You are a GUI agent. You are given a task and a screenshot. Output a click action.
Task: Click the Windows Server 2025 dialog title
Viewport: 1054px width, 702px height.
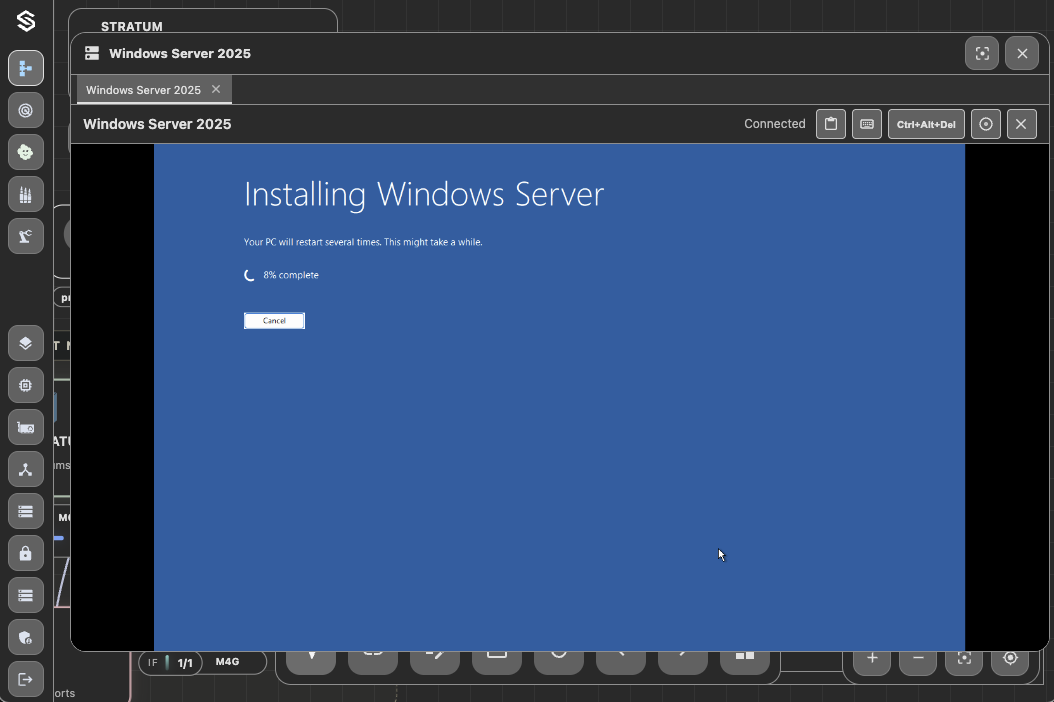pos(180,54)
